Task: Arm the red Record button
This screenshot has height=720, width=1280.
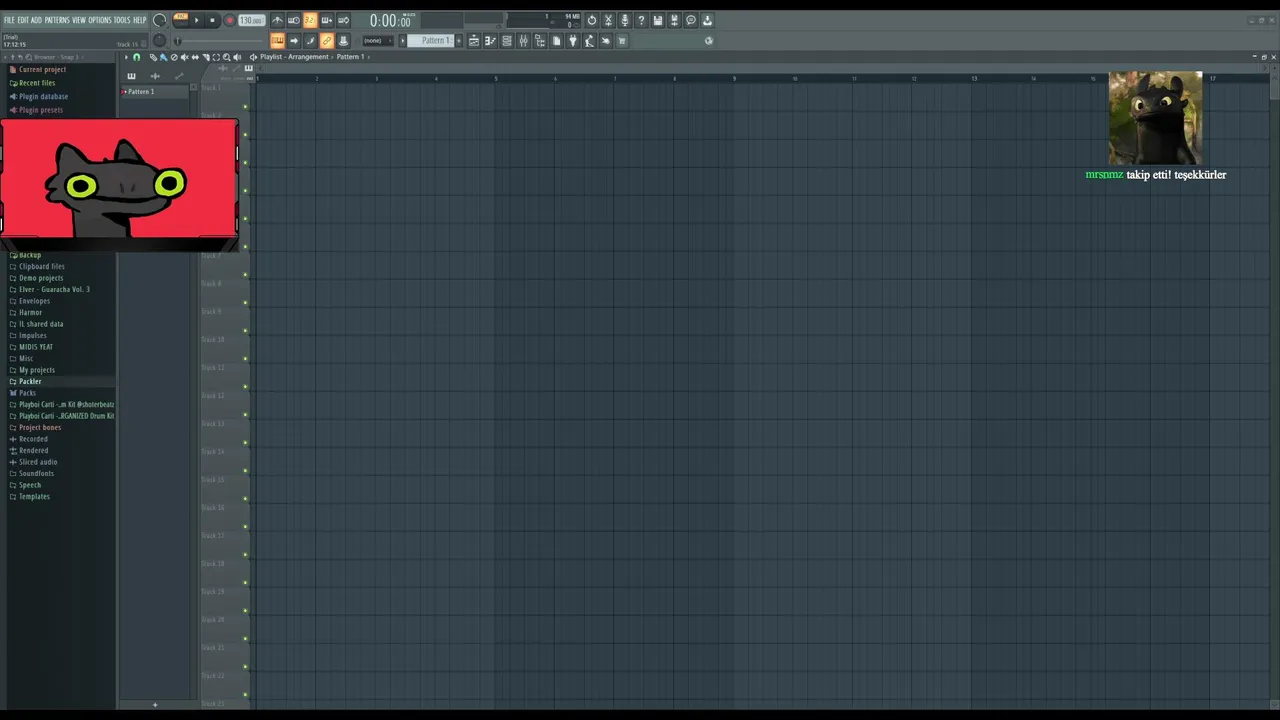Action: 230,20
